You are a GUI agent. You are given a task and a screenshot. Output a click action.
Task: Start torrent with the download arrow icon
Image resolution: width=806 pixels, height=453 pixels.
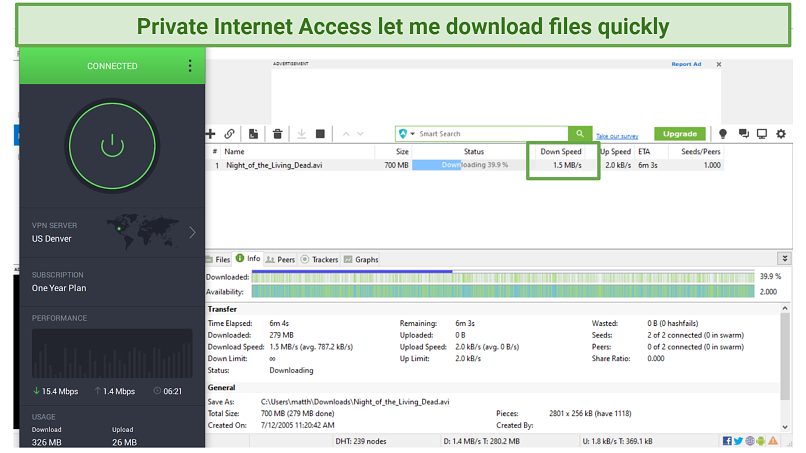(302, 134)
